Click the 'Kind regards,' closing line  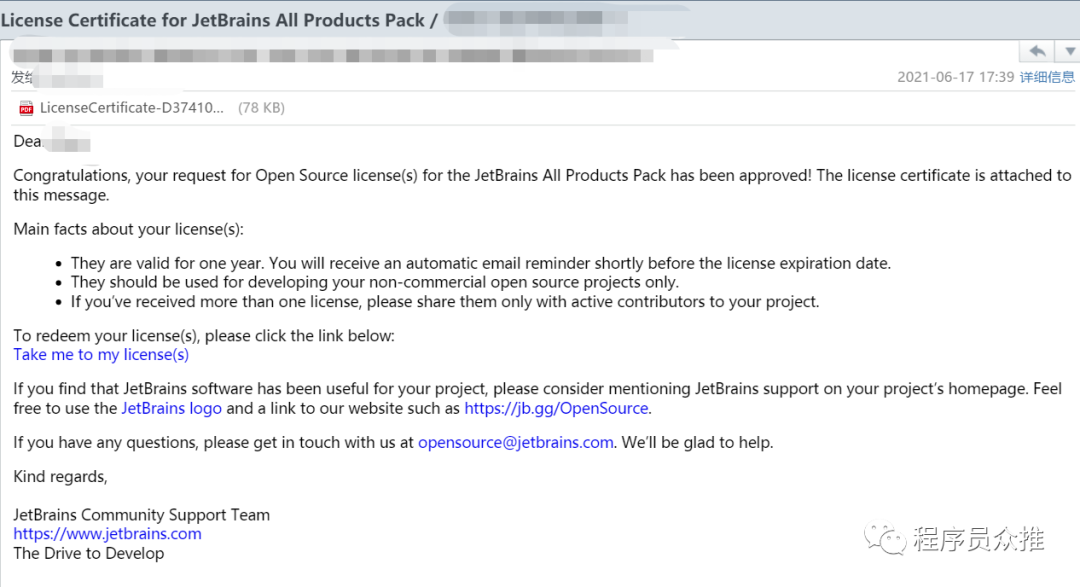[60, 476]
